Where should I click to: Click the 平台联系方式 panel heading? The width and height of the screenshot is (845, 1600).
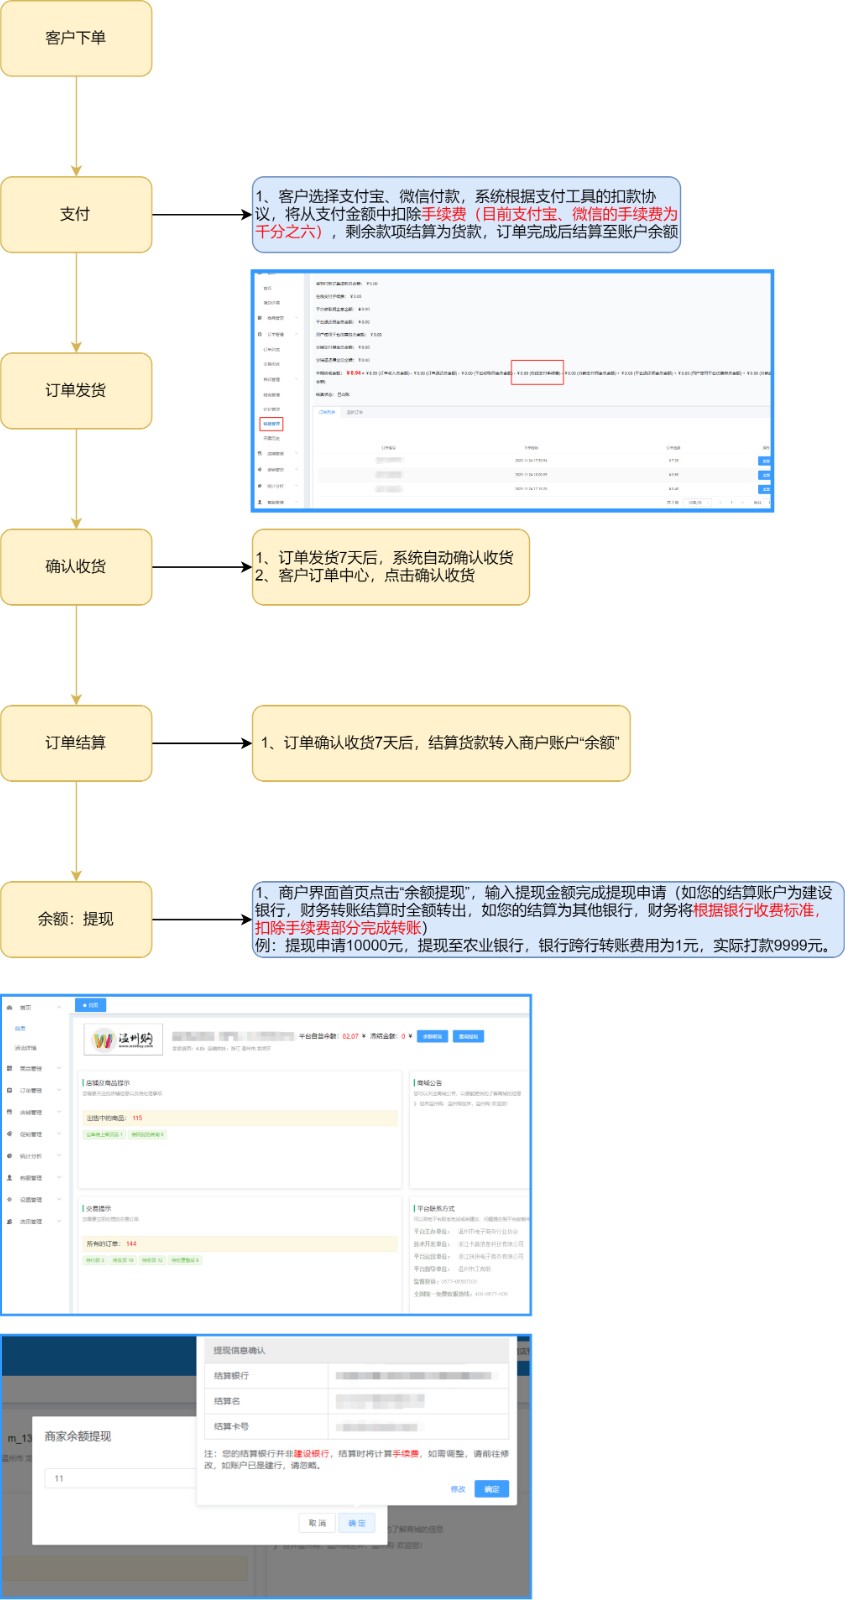tap(435, 1208)
